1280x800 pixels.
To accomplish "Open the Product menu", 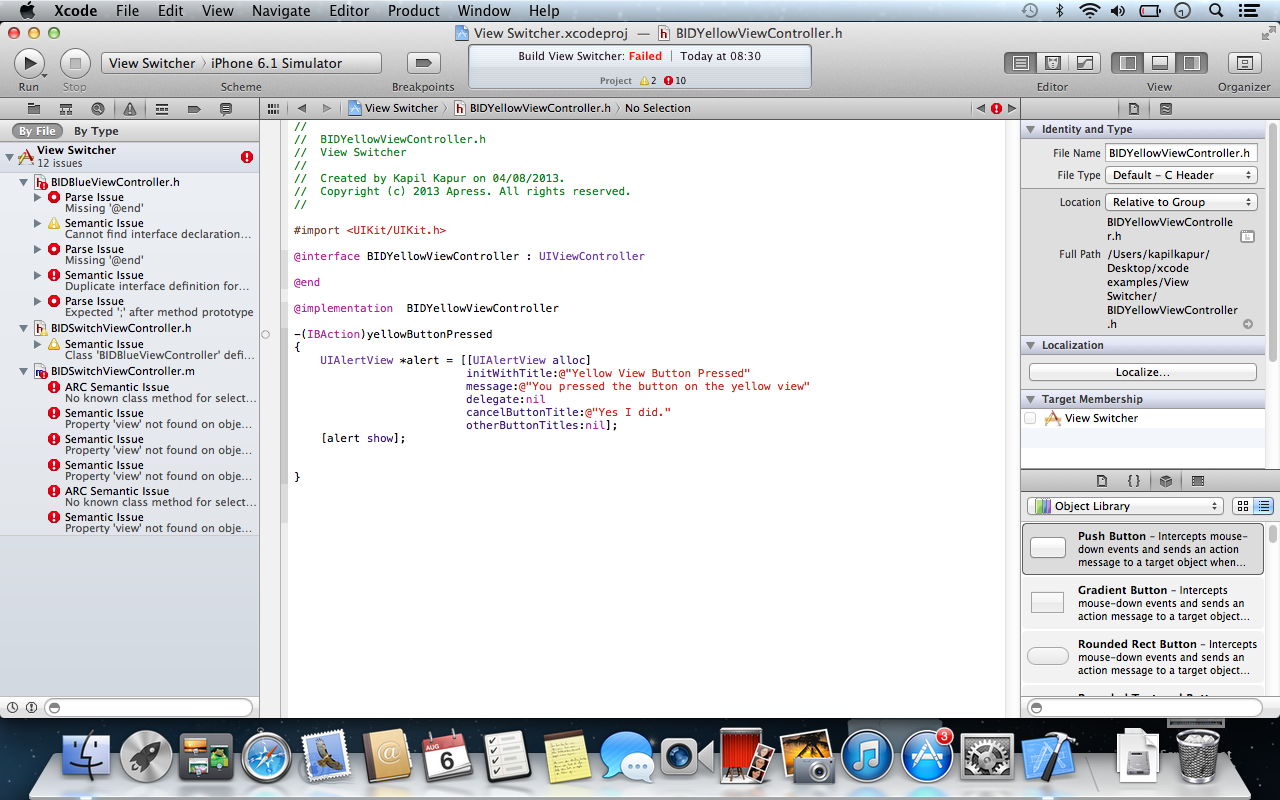I will click(x=413, y=11).
